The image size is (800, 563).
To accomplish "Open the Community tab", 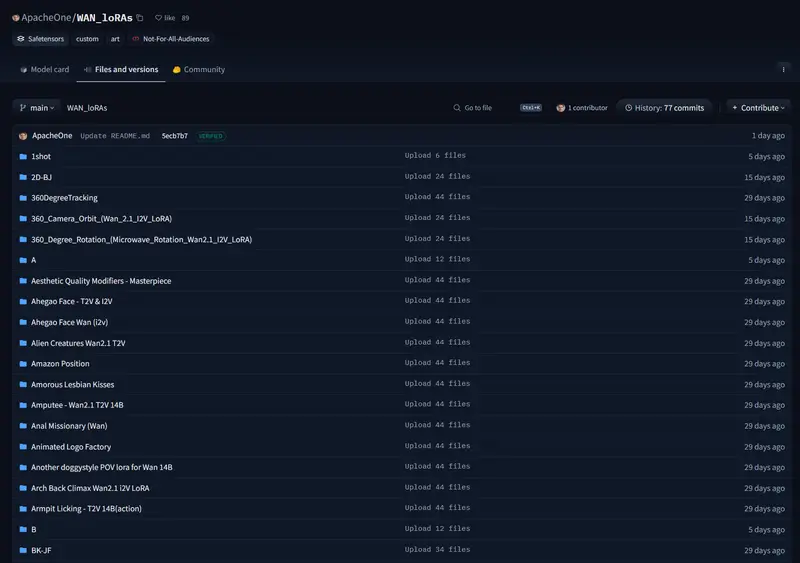I will 199,70.
